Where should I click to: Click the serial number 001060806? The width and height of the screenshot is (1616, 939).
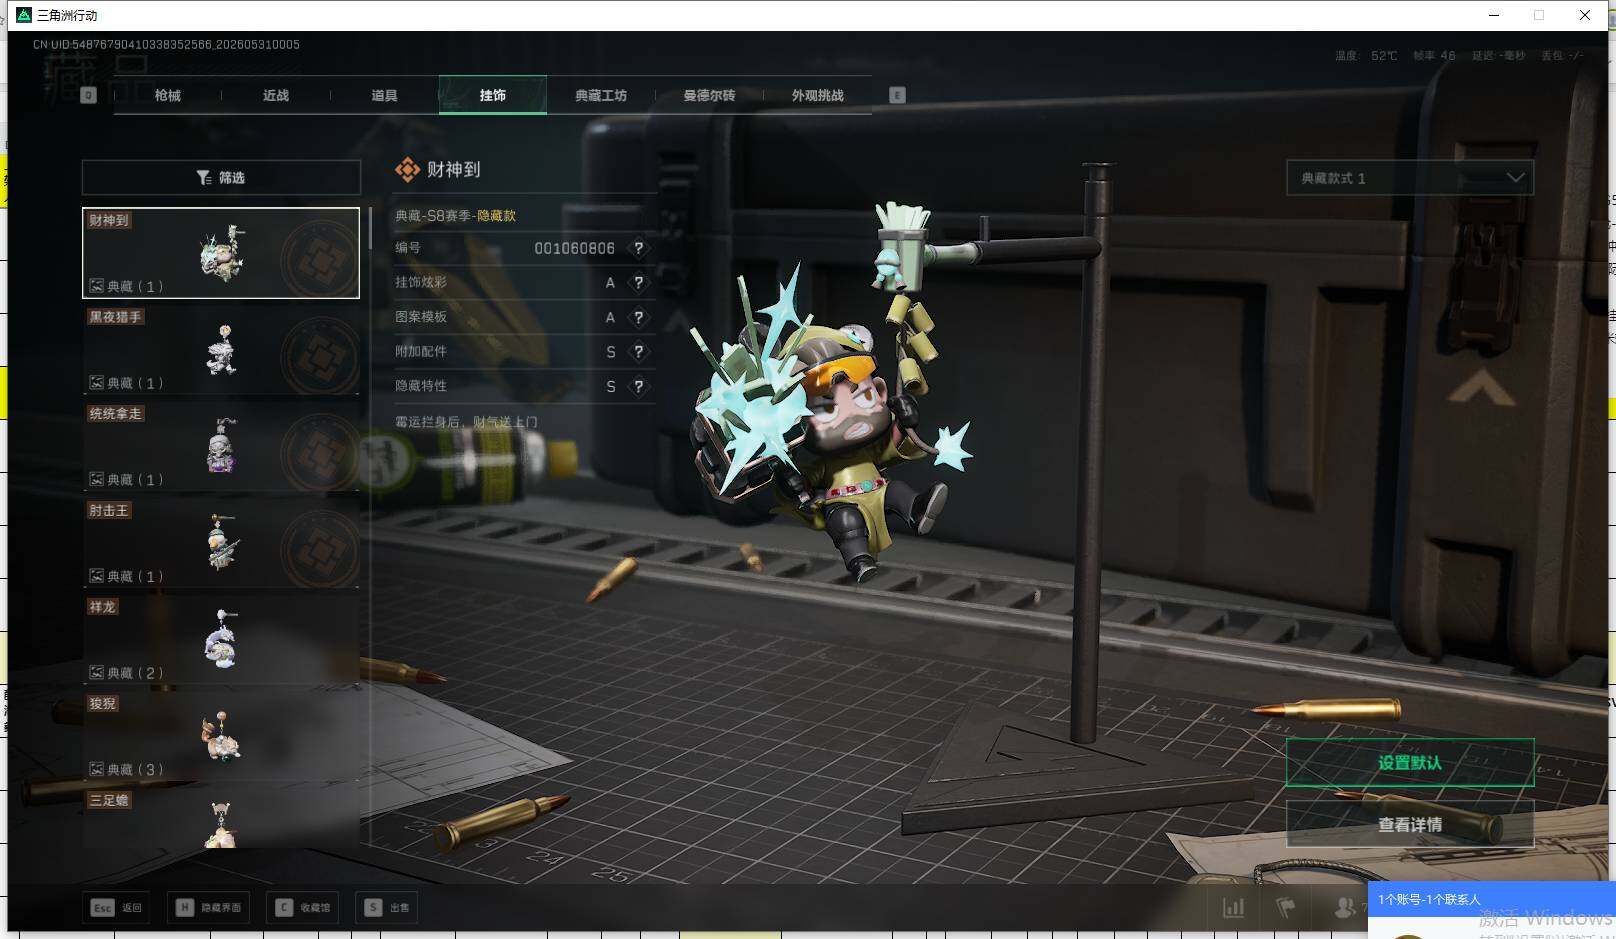[574, 248]
